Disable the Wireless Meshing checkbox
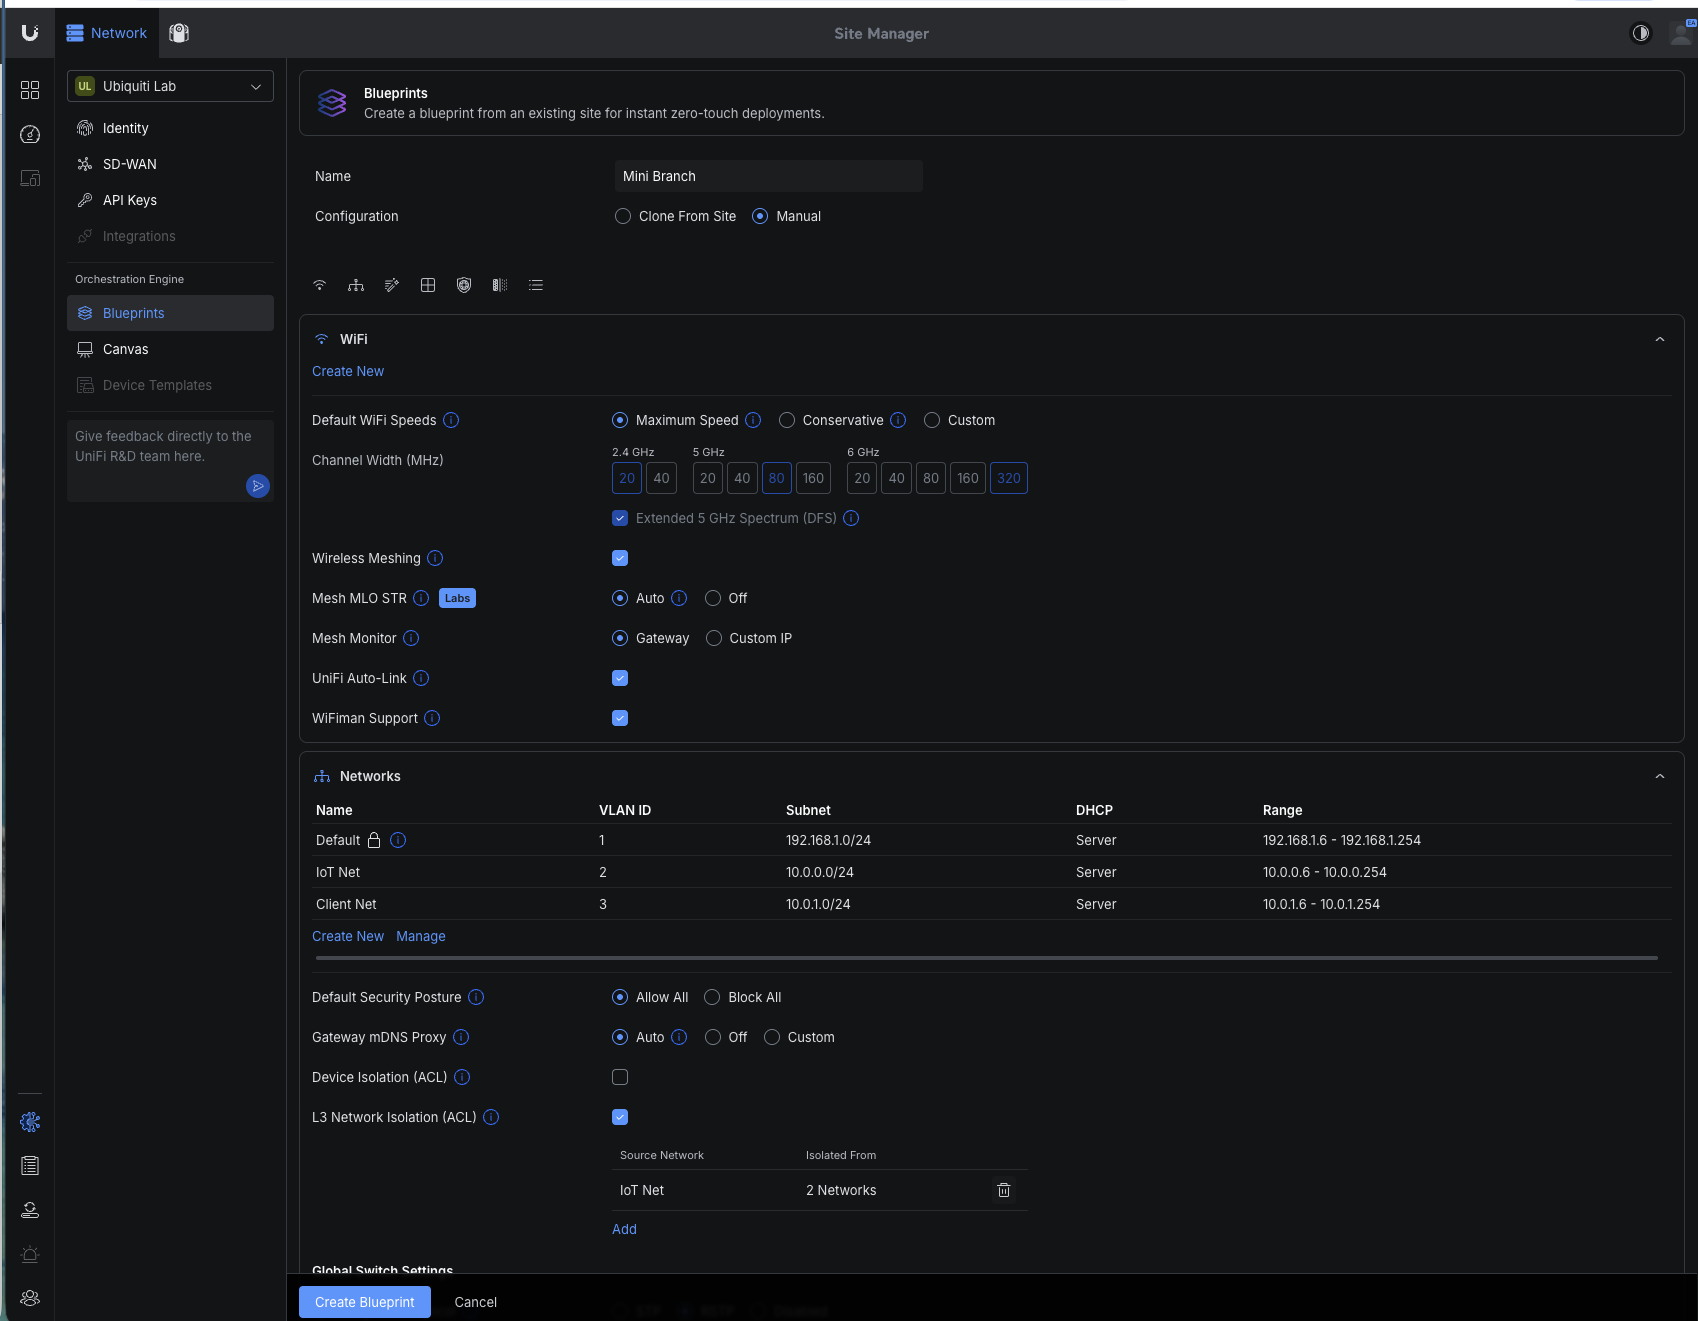 [620, 558]
